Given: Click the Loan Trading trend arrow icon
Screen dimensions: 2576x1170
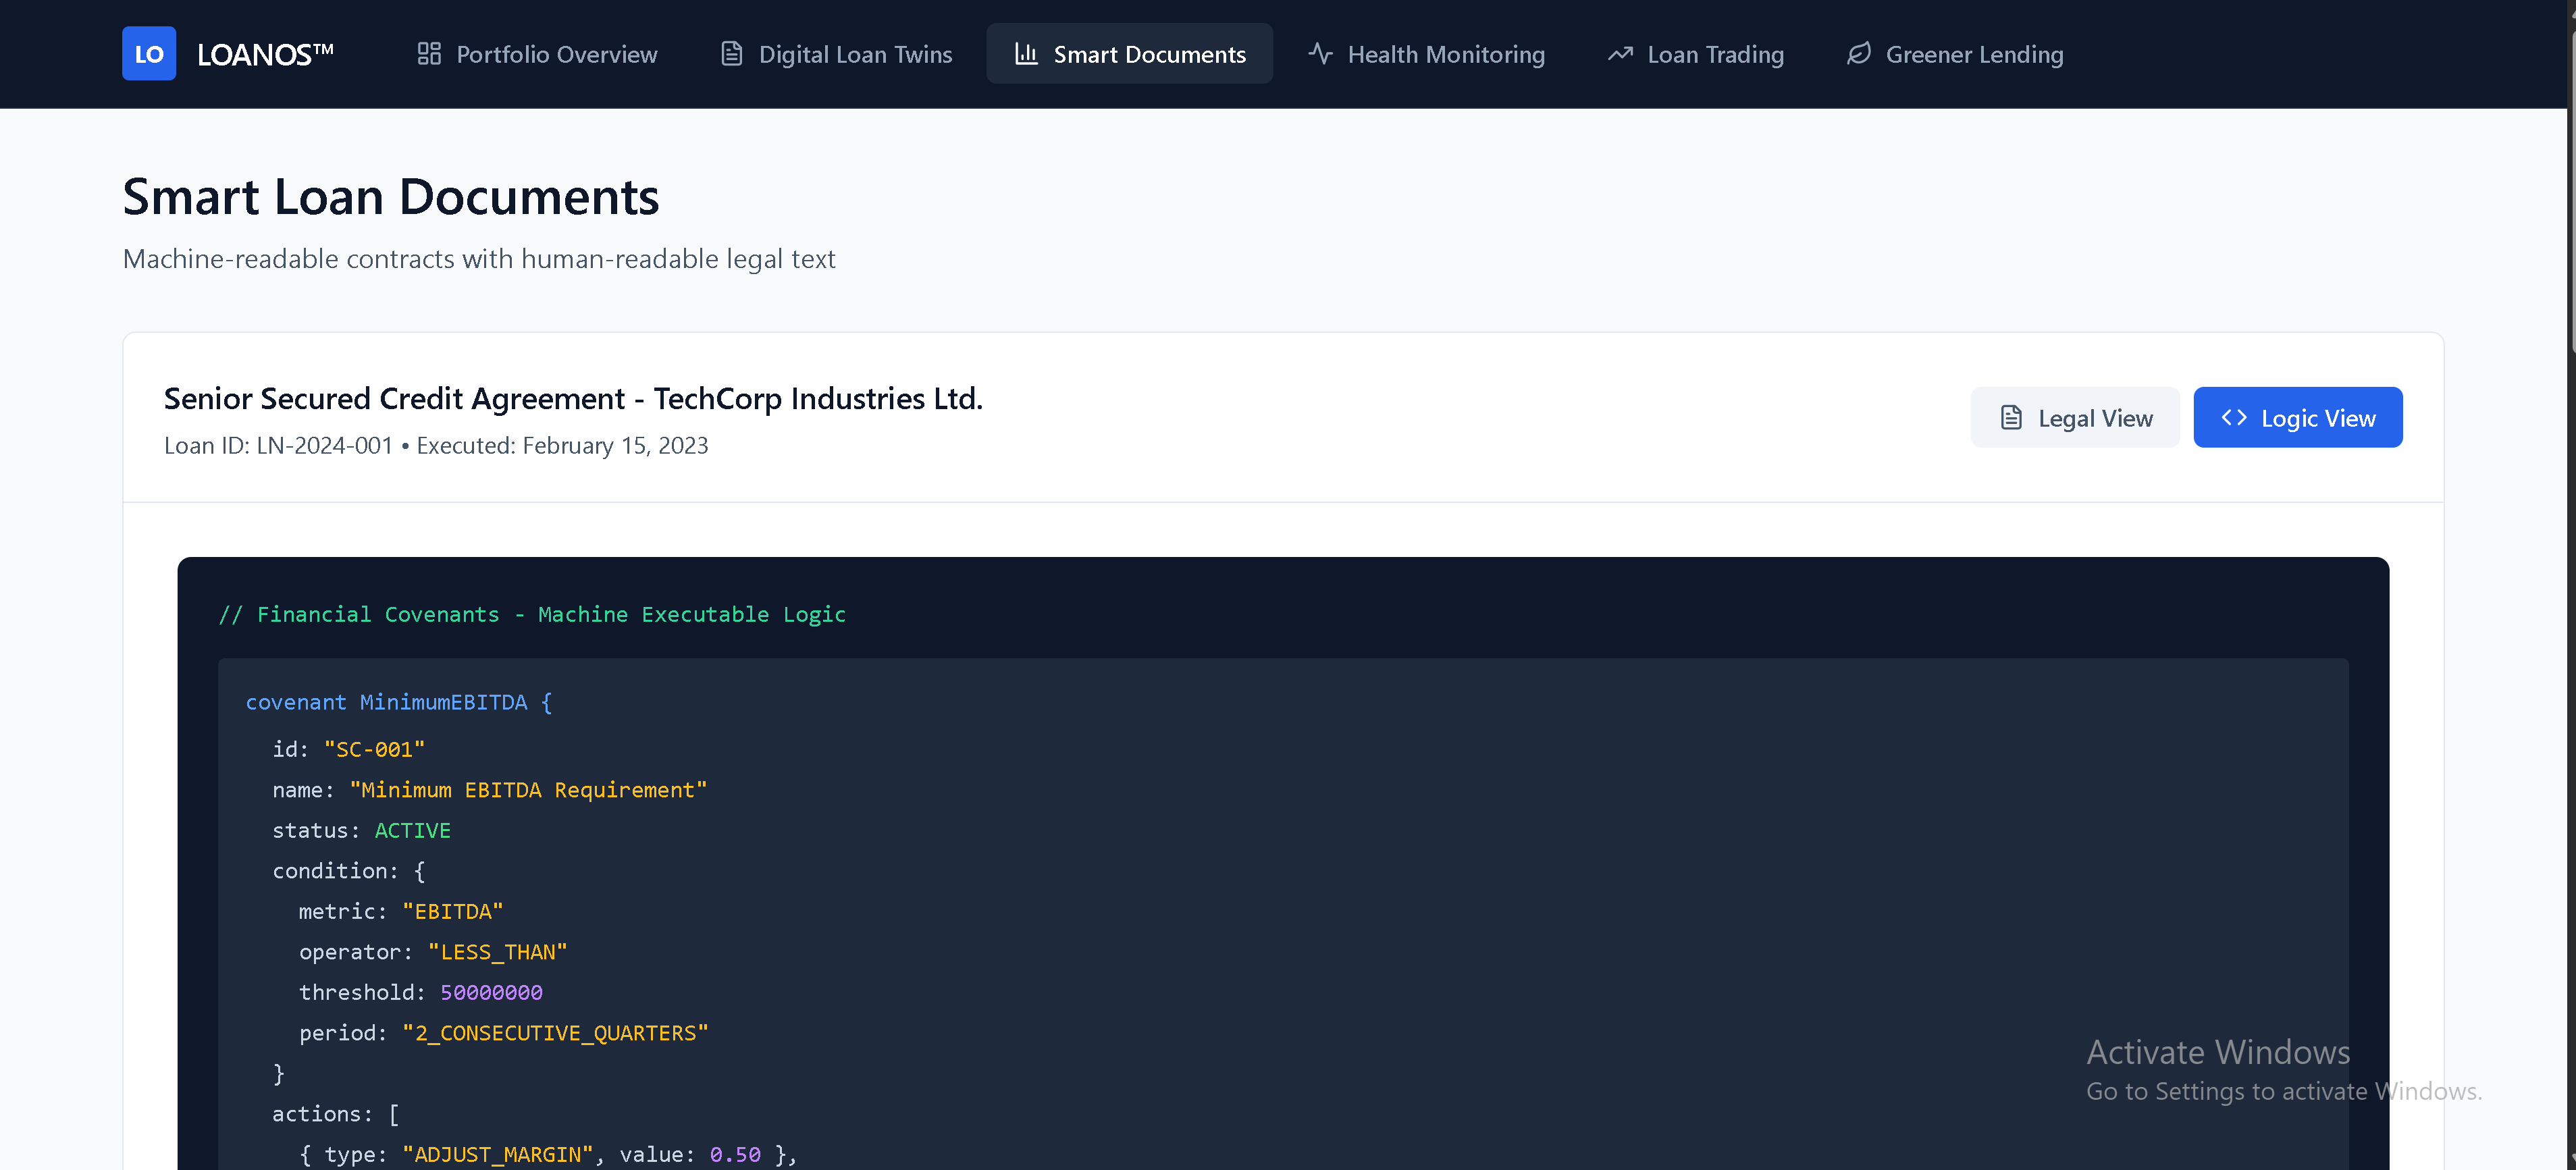Looking at the screenshot, I should click(1620, 54).
